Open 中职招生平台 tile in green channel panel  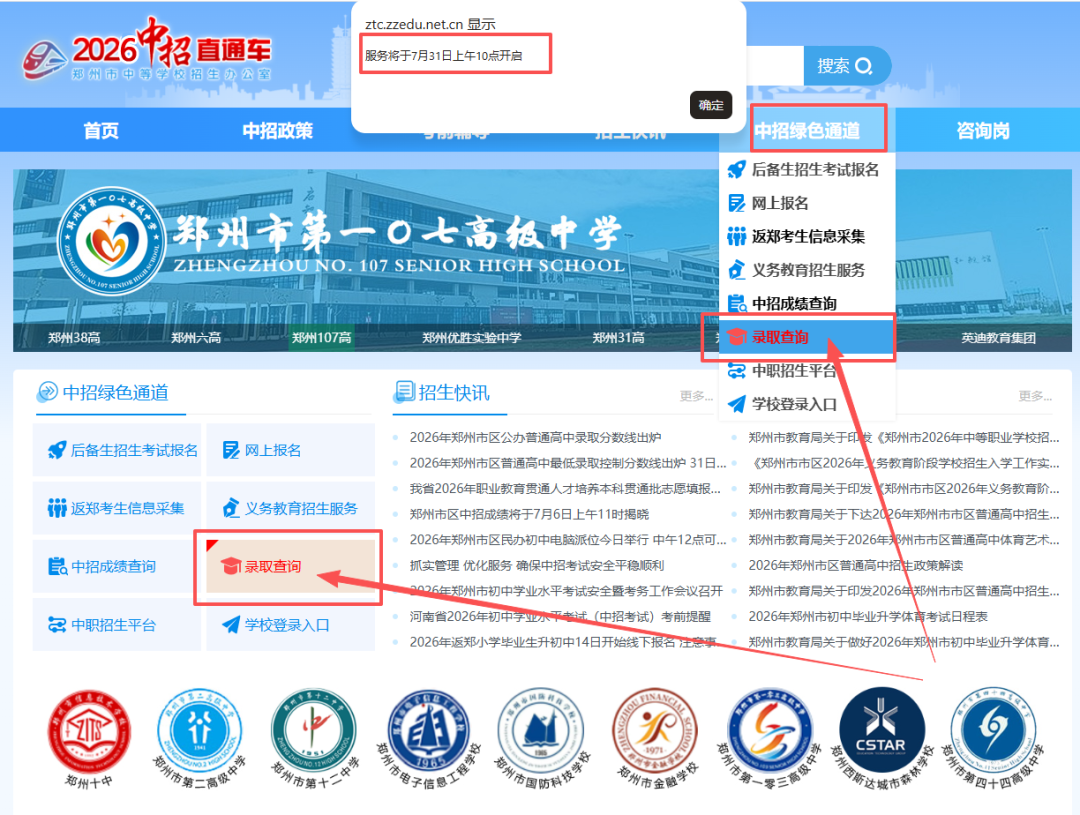[116, 625]
